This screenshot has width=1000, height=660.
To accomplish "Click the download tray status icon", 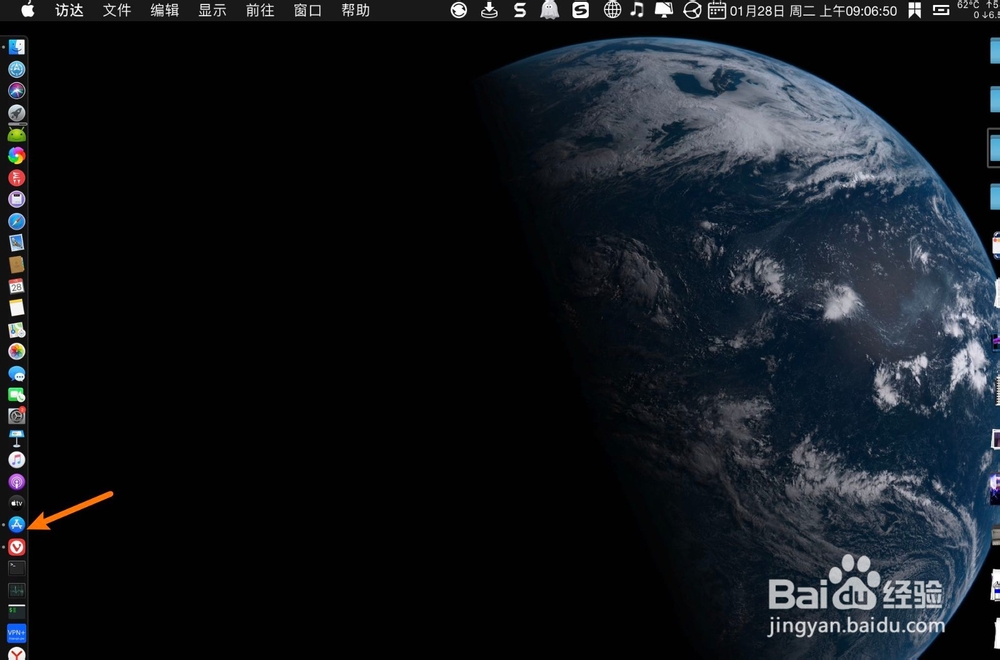I will click(x=489, y=10).
